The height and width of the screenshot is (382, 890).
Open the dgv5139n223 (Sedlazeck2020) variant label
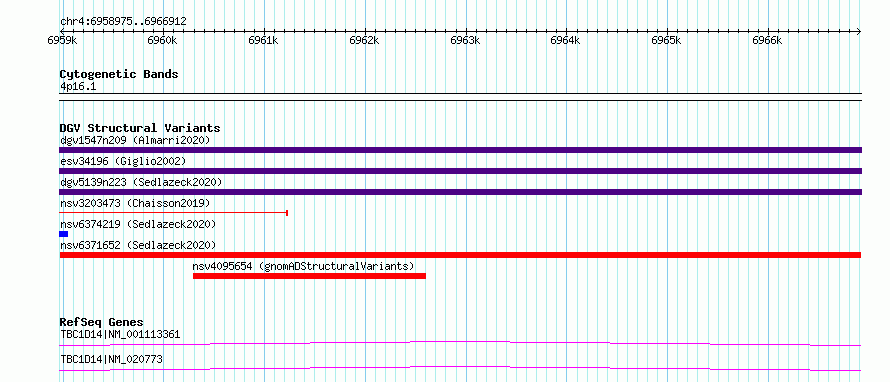coord(141,182)
